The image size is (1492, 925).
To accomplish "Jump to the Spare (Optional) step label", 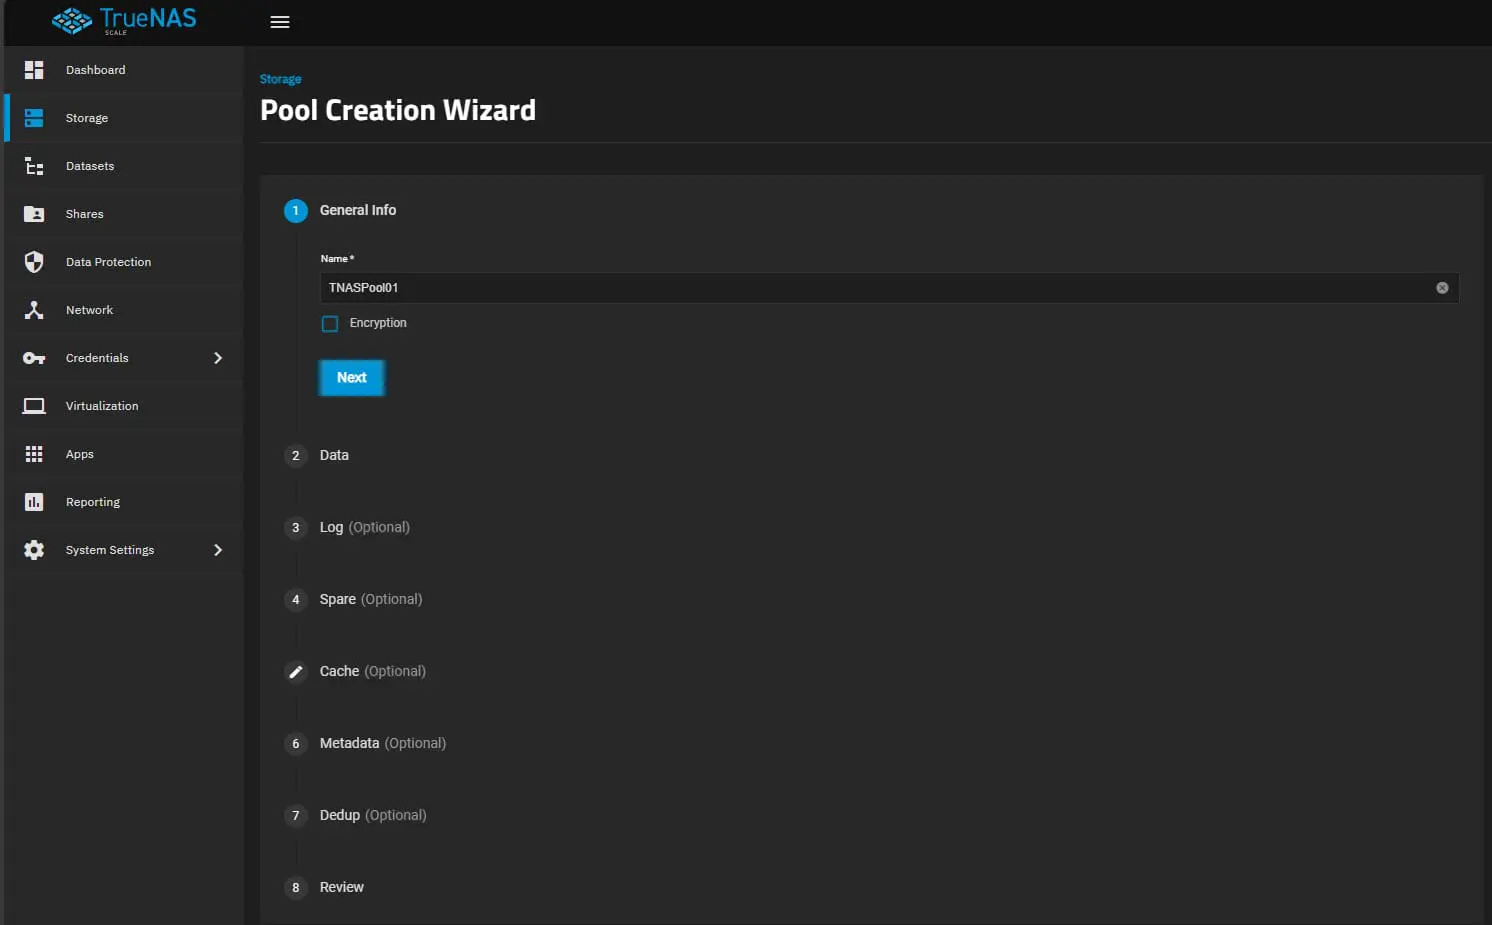I will click(x=371, y=600).
